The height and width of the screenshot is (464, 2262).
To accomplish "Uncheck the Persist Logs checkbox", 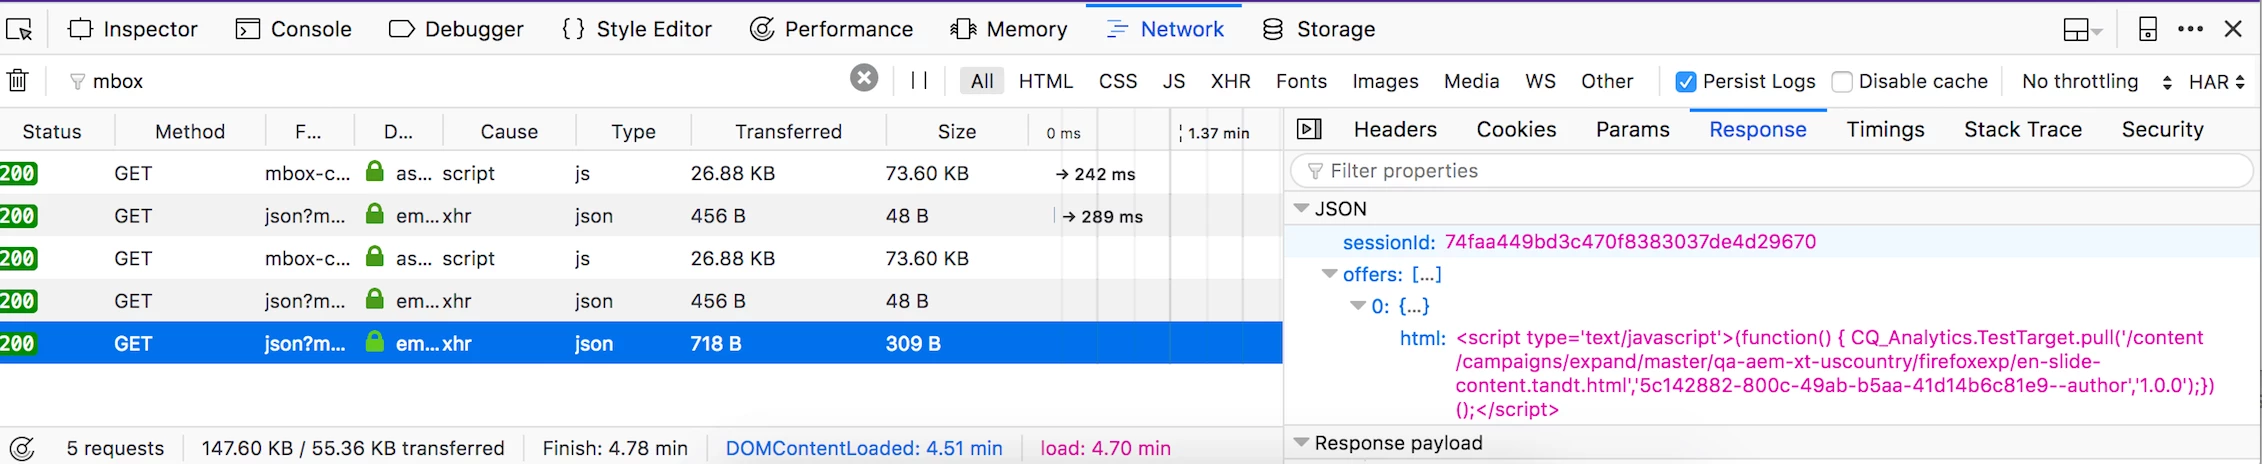I will [1686, 82].
